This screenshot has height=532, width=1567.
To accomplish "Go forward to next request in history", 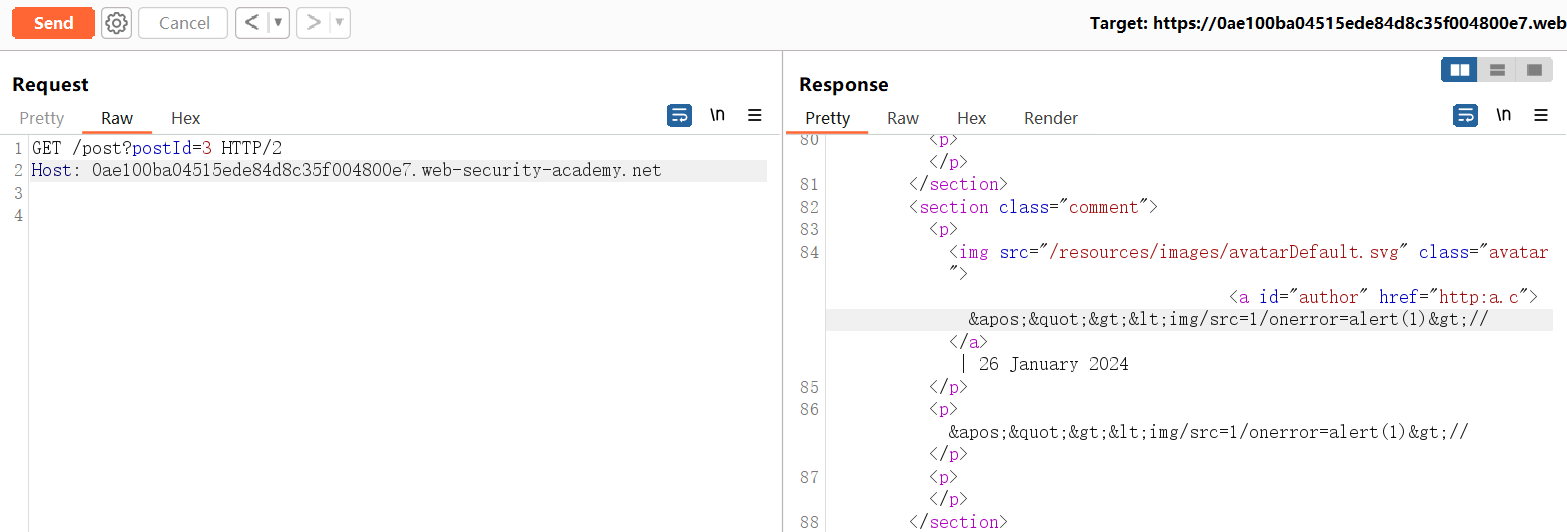I will coord(313,23).
